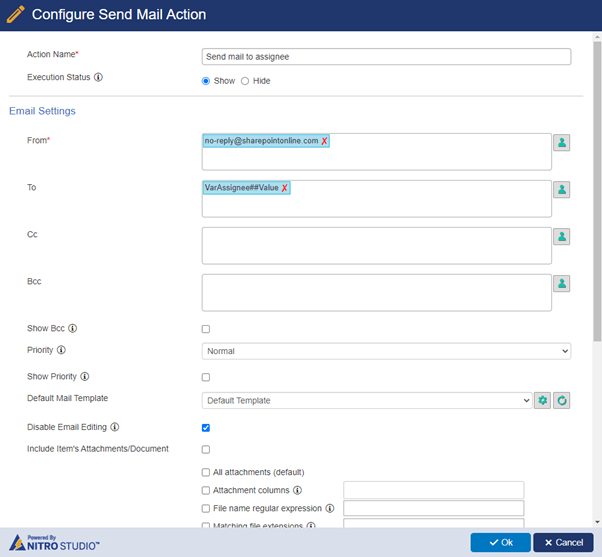Click the Action Name text field

point(386,57)
